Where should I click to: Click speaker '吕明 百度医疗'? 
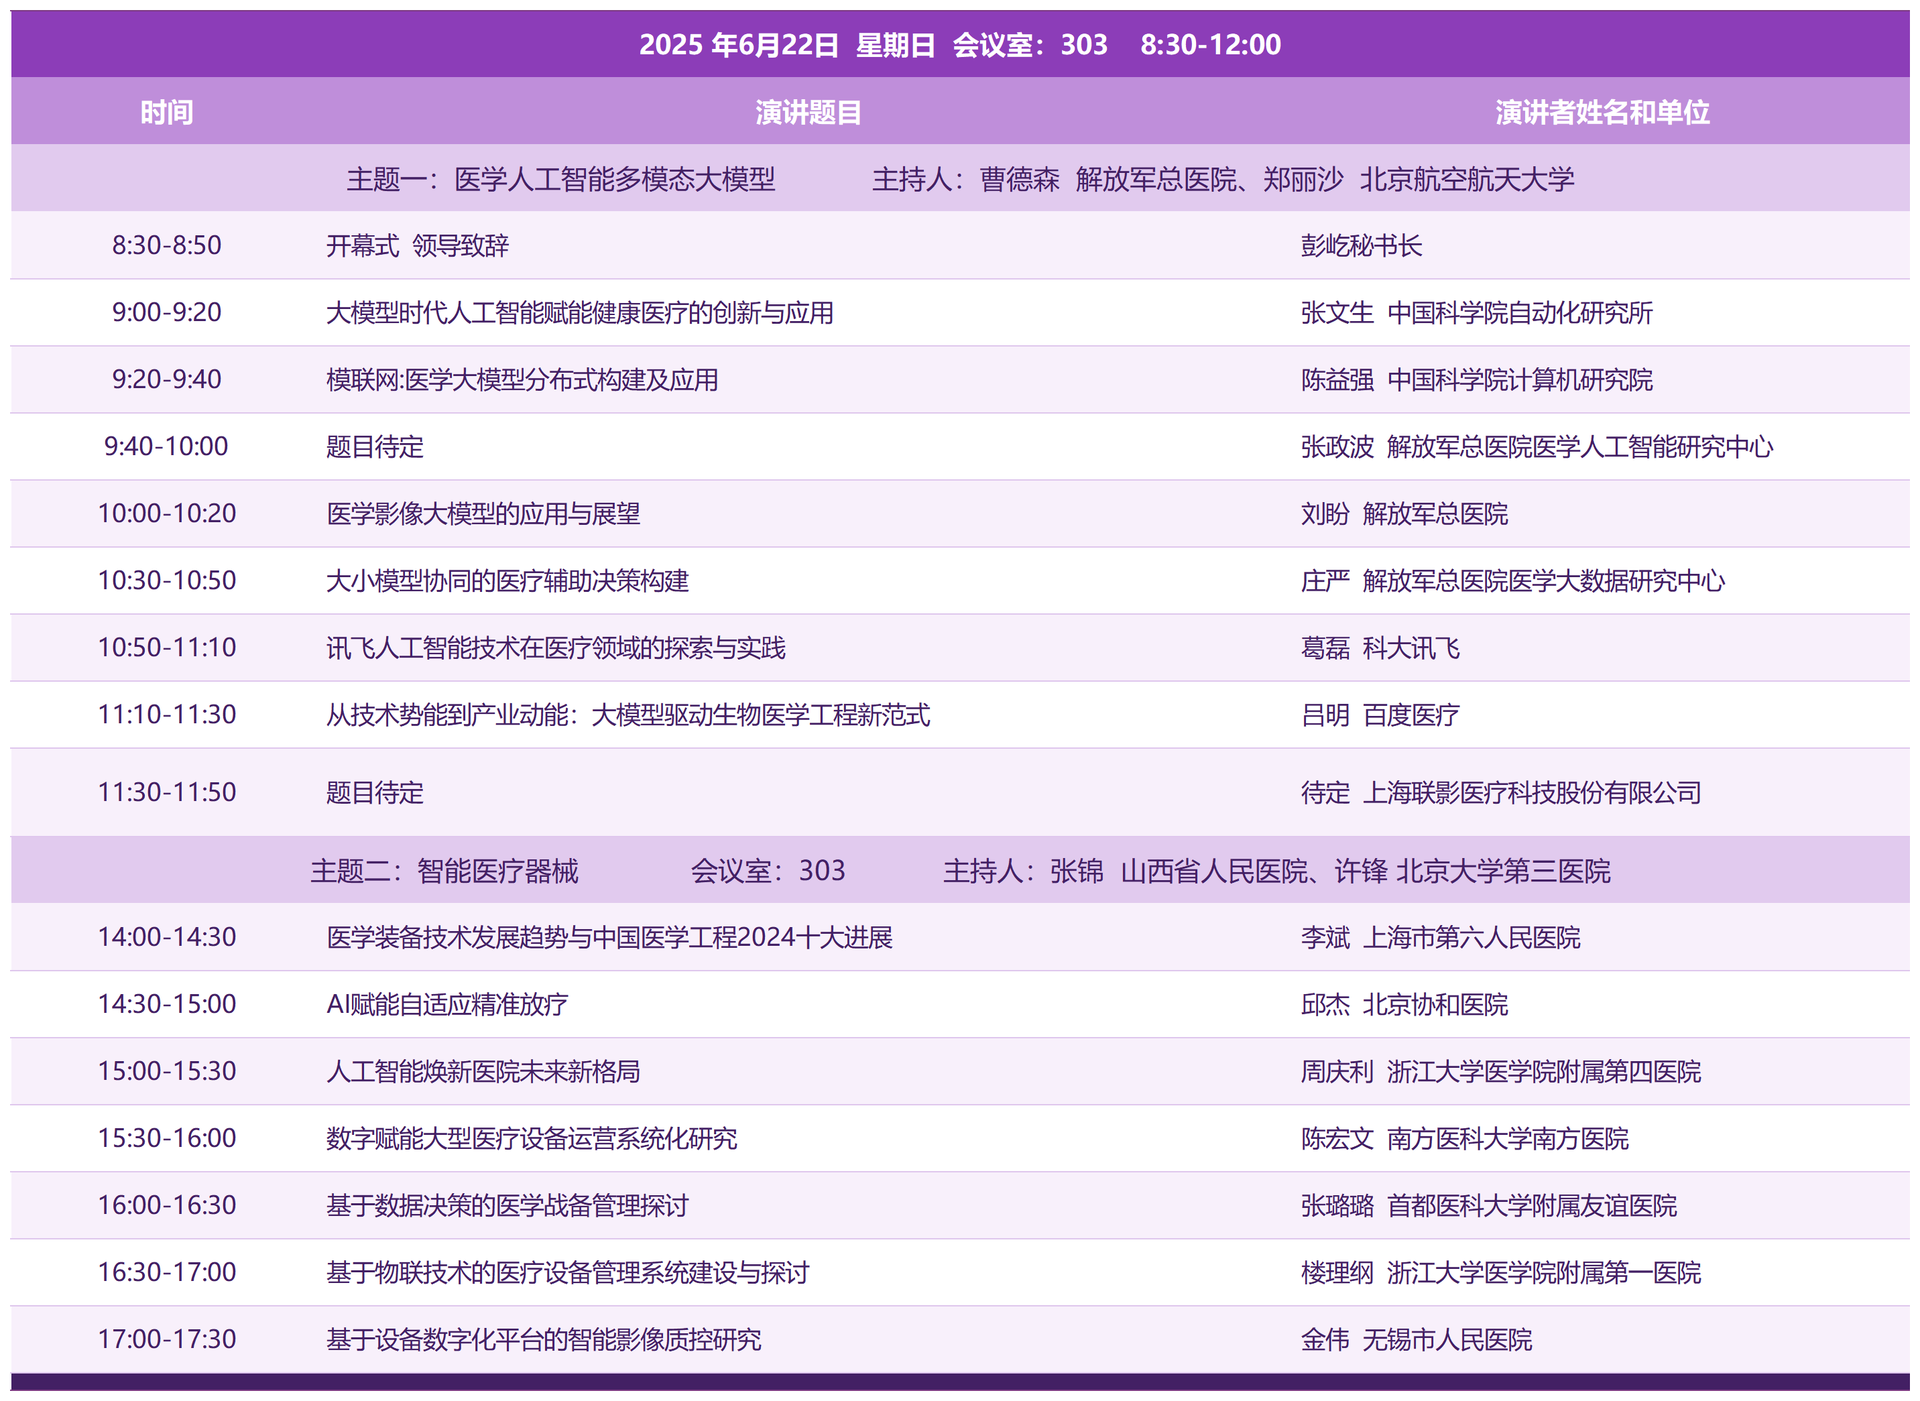pyautogui.click(x=1380, y=715)
